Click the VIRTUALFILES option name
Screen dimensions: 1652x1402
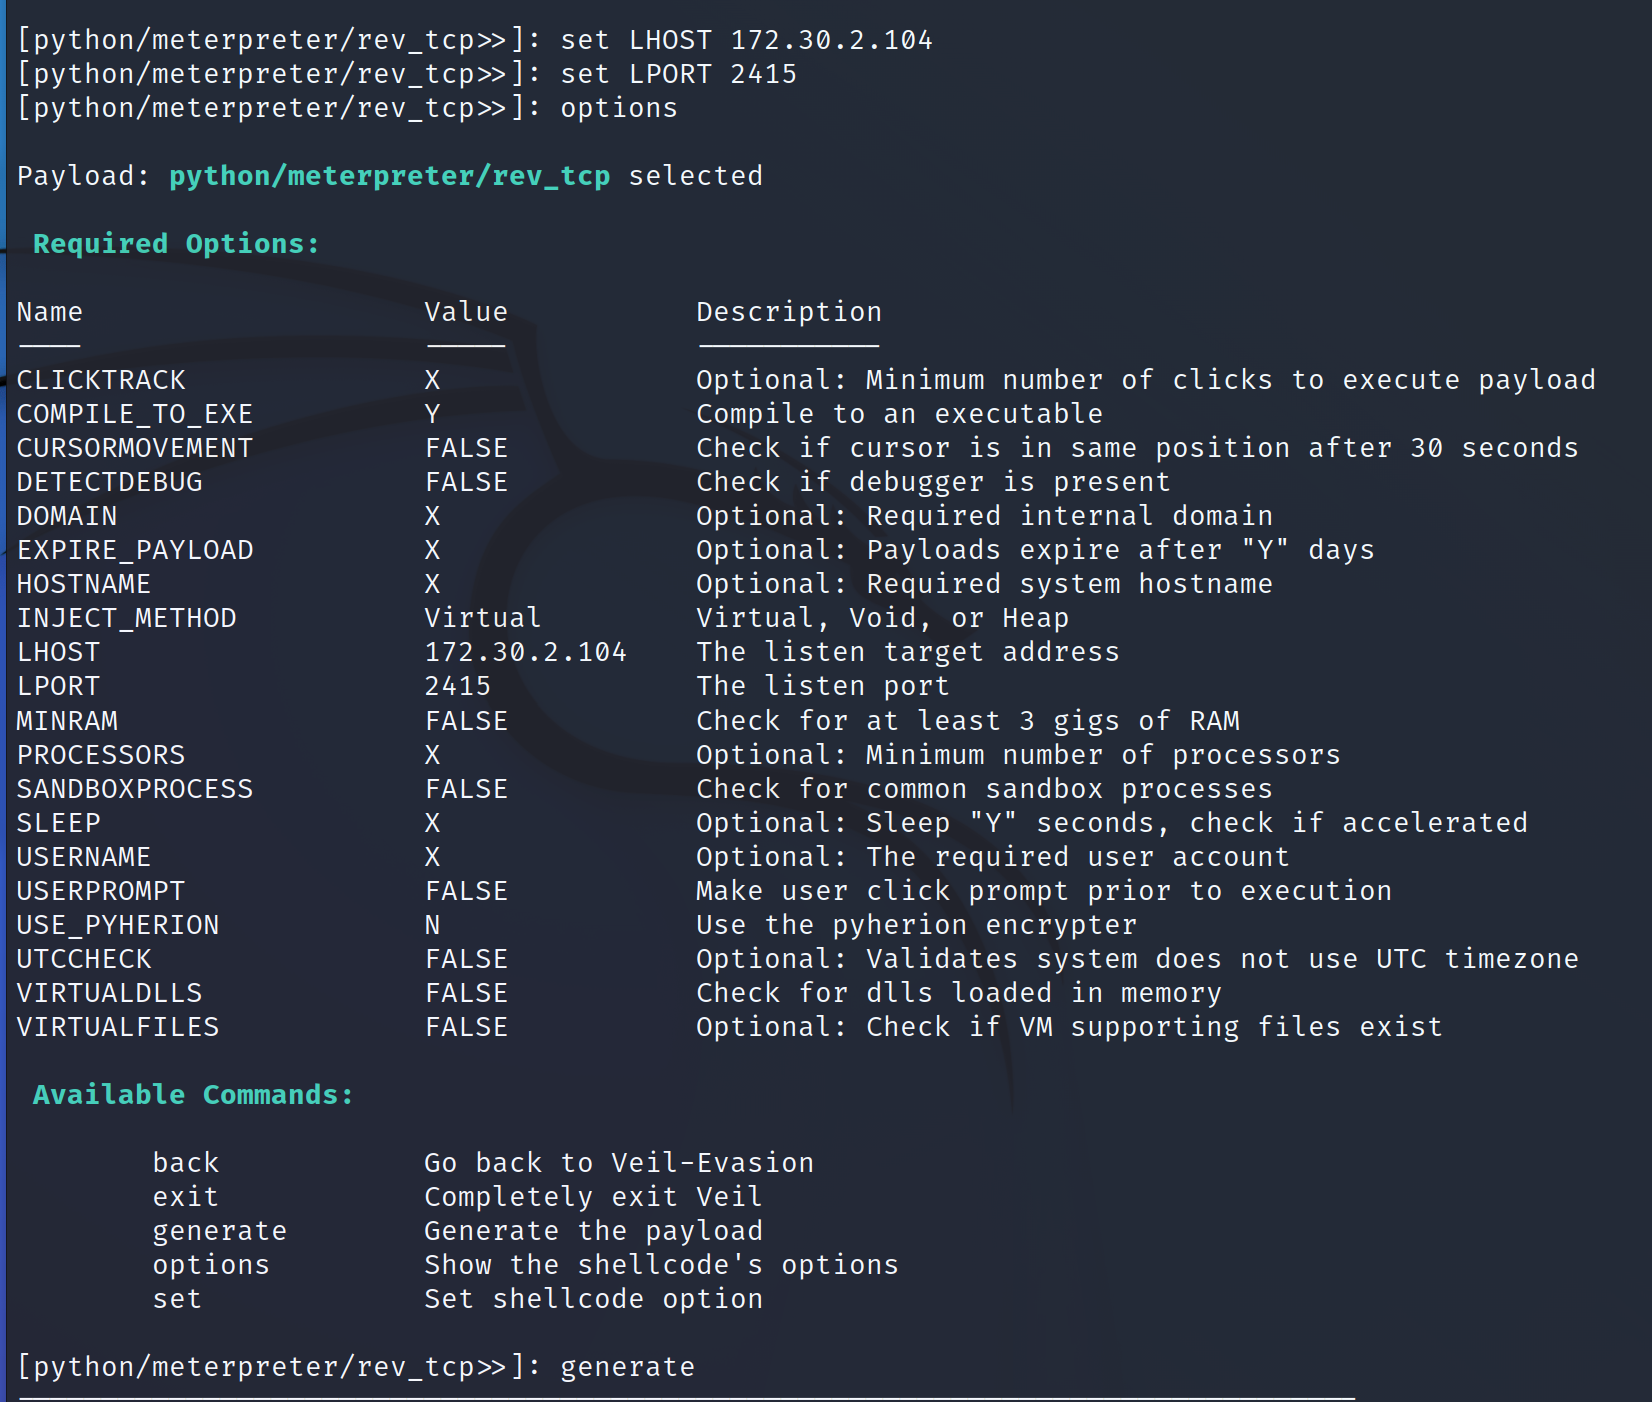coord(118,1027)
